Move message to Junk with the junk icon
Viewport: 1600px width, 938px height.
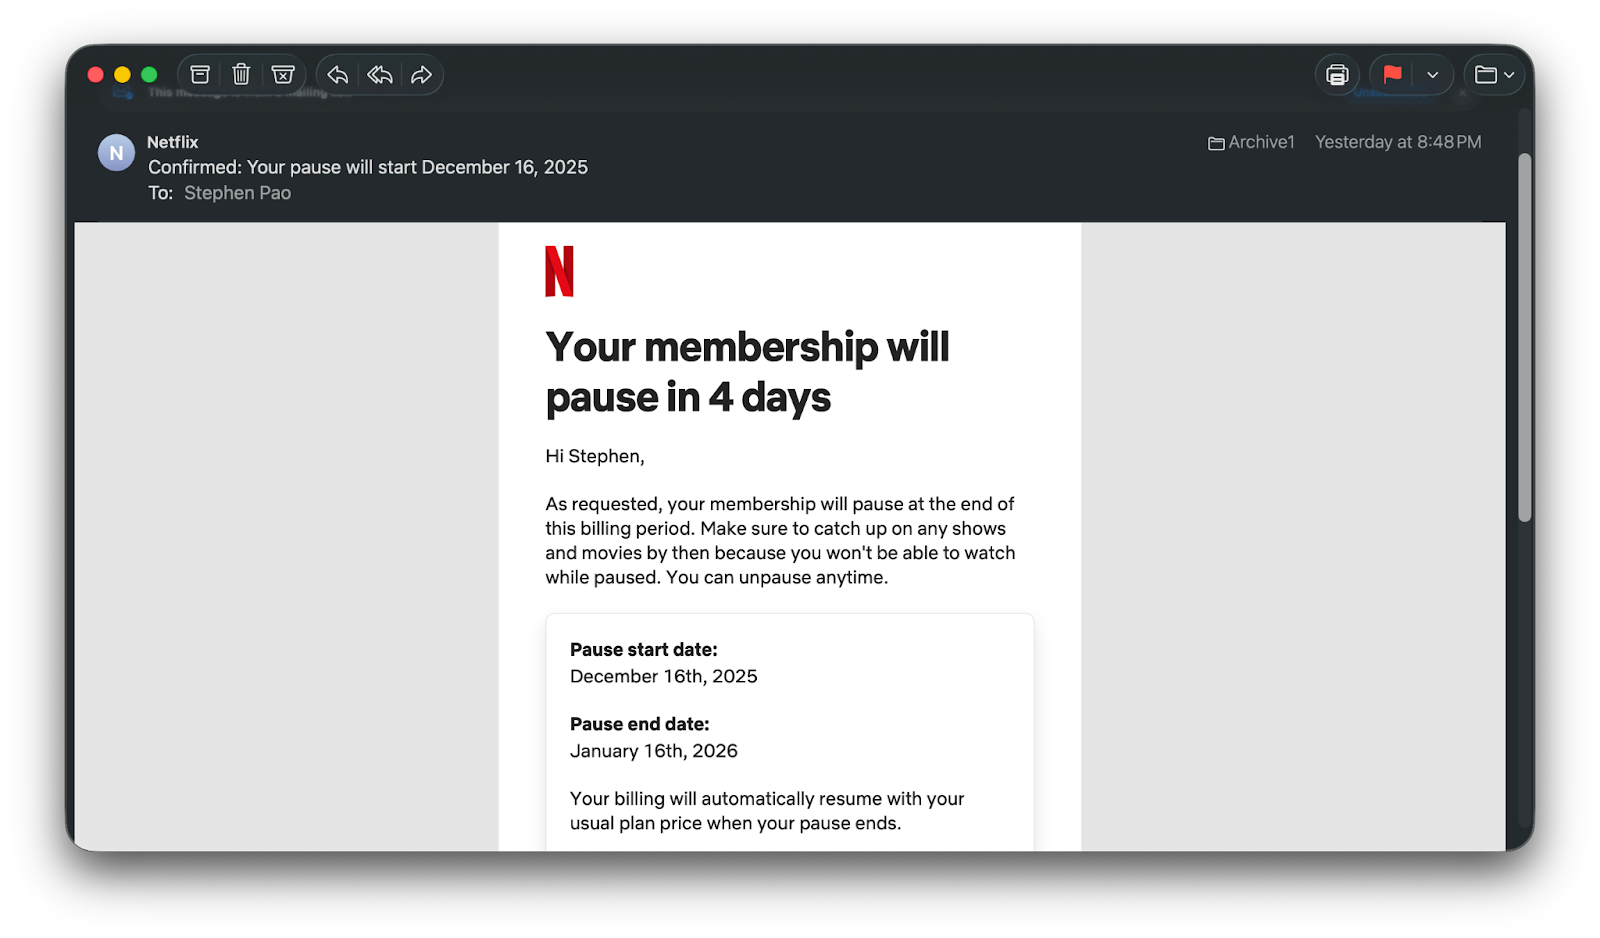pyautogui.click(x=283, y=75)
